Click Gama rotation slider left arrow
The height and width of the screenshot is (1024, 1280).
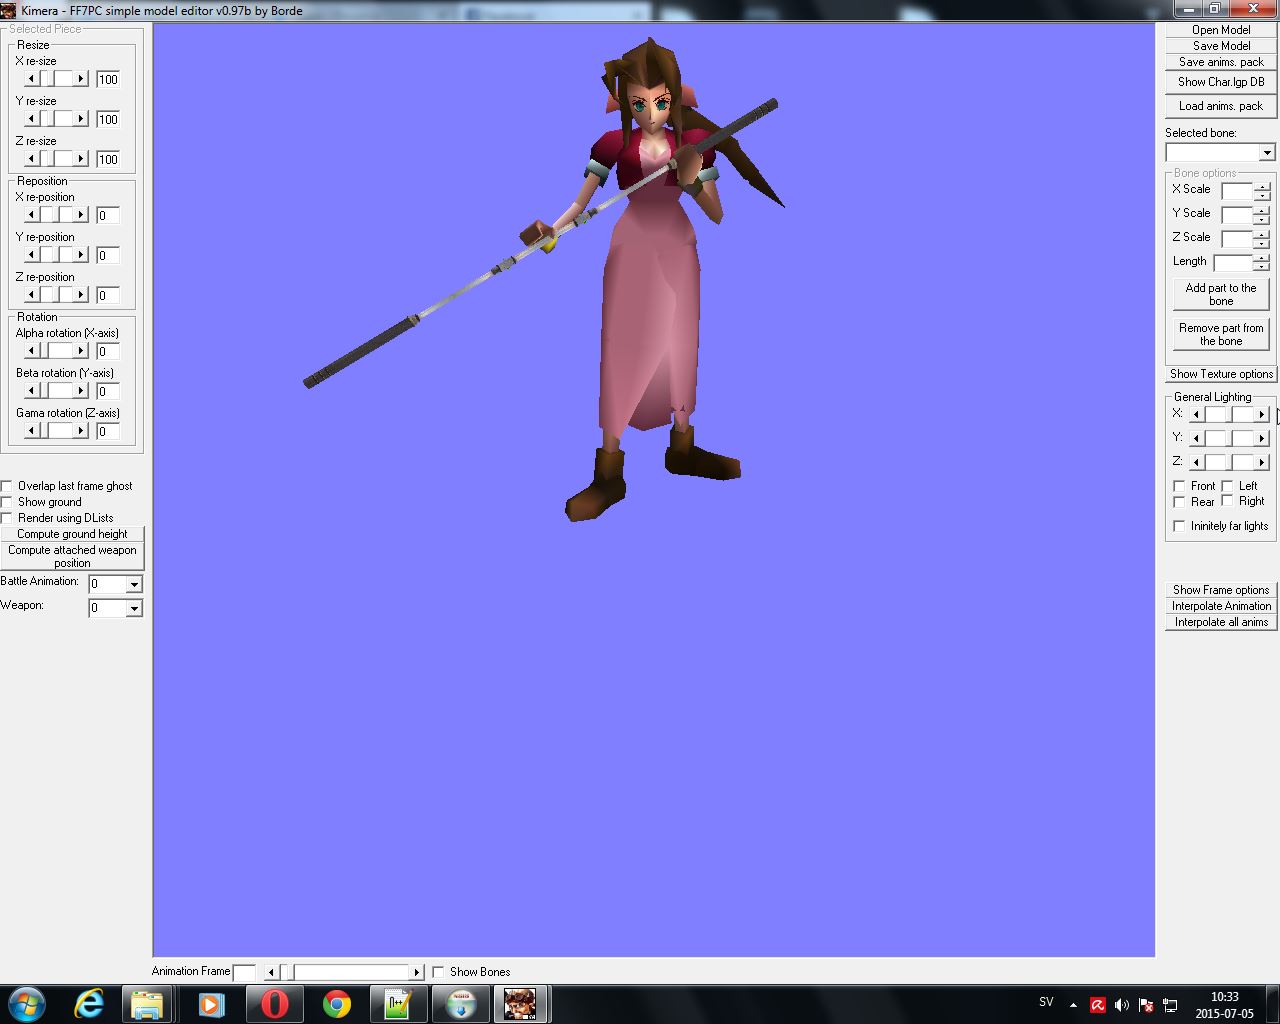(x=31, y=431)
